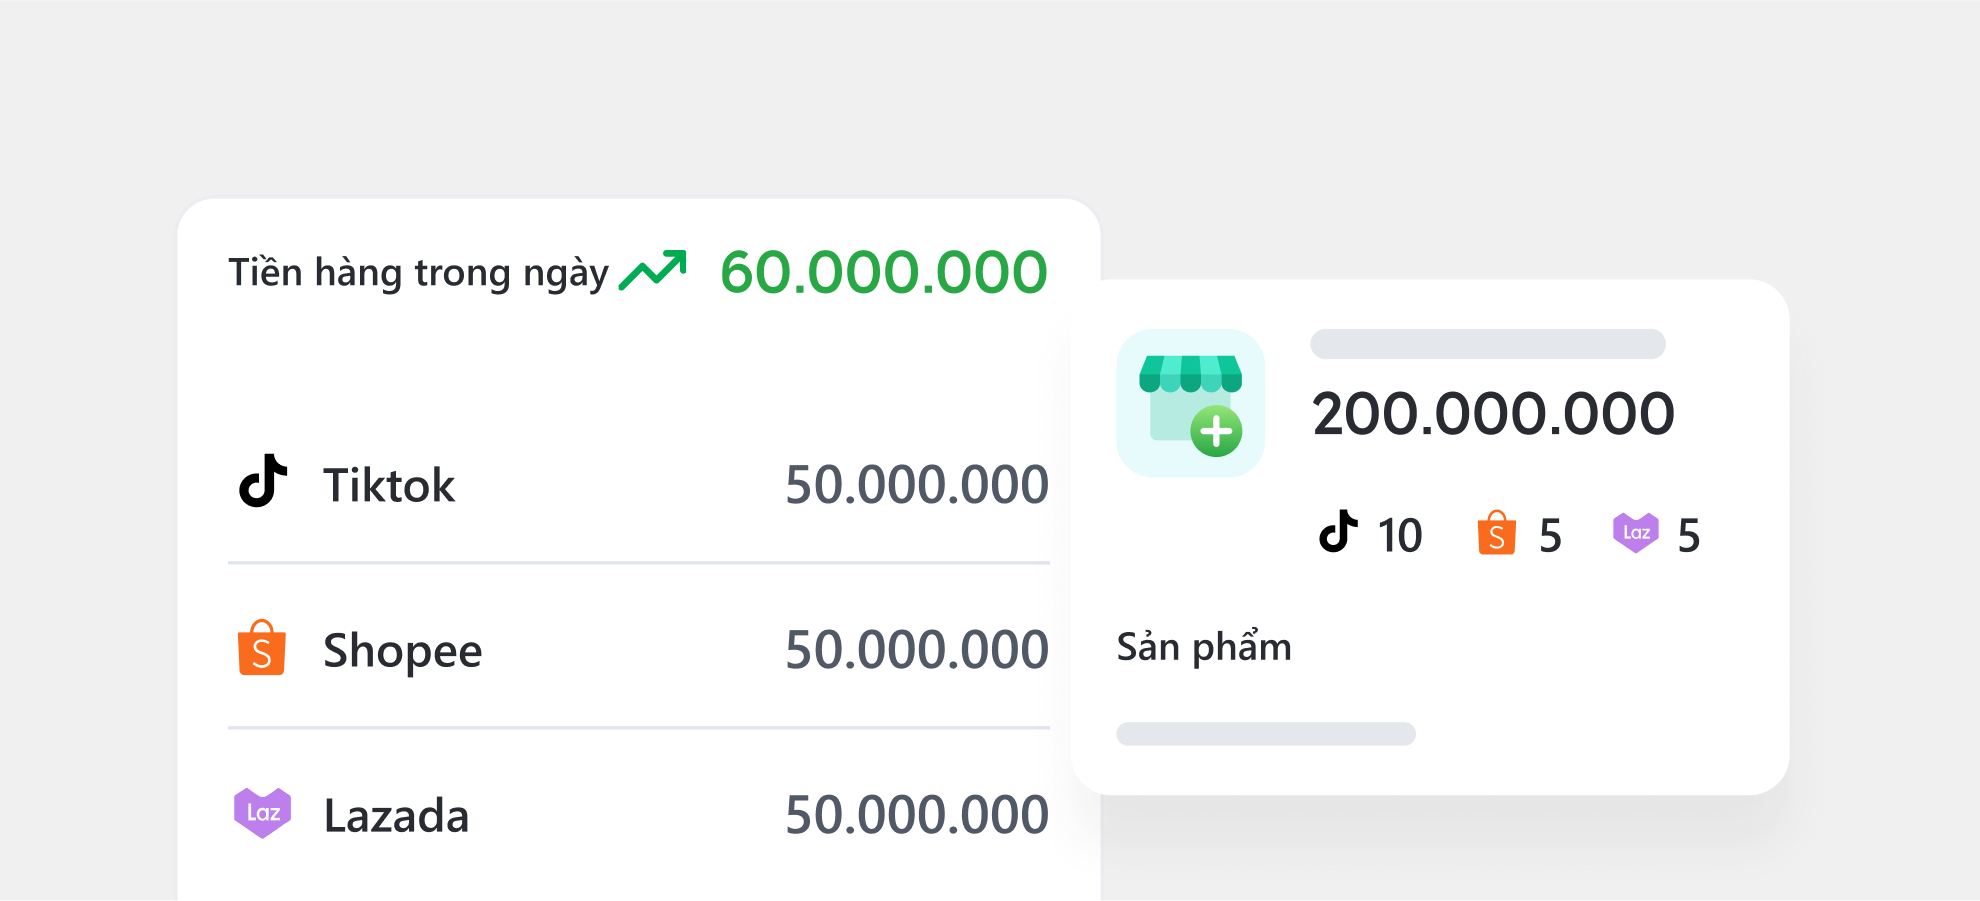Click "Tiền hàng trong ngày" heading
Viewport: 1980px width, 901px height.
click(418, 273)
